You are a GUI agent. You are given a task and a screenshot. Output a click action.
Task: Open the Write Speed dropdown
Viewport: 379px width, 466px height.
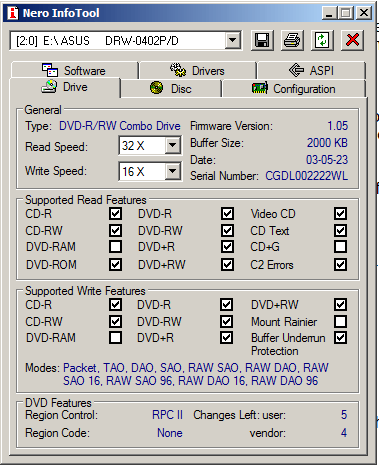pos(173,171)
